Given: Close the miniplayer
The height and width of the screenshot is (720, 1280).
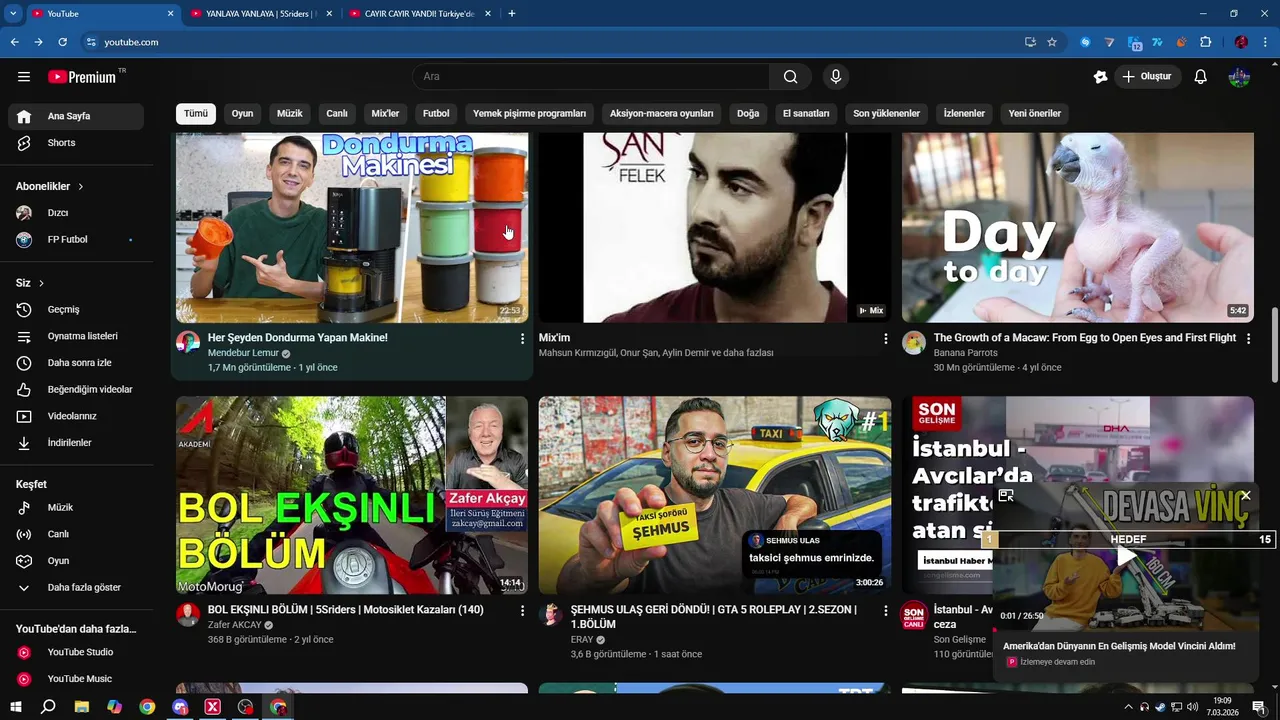Looking at the screenshot, I should coord(1246,495).
